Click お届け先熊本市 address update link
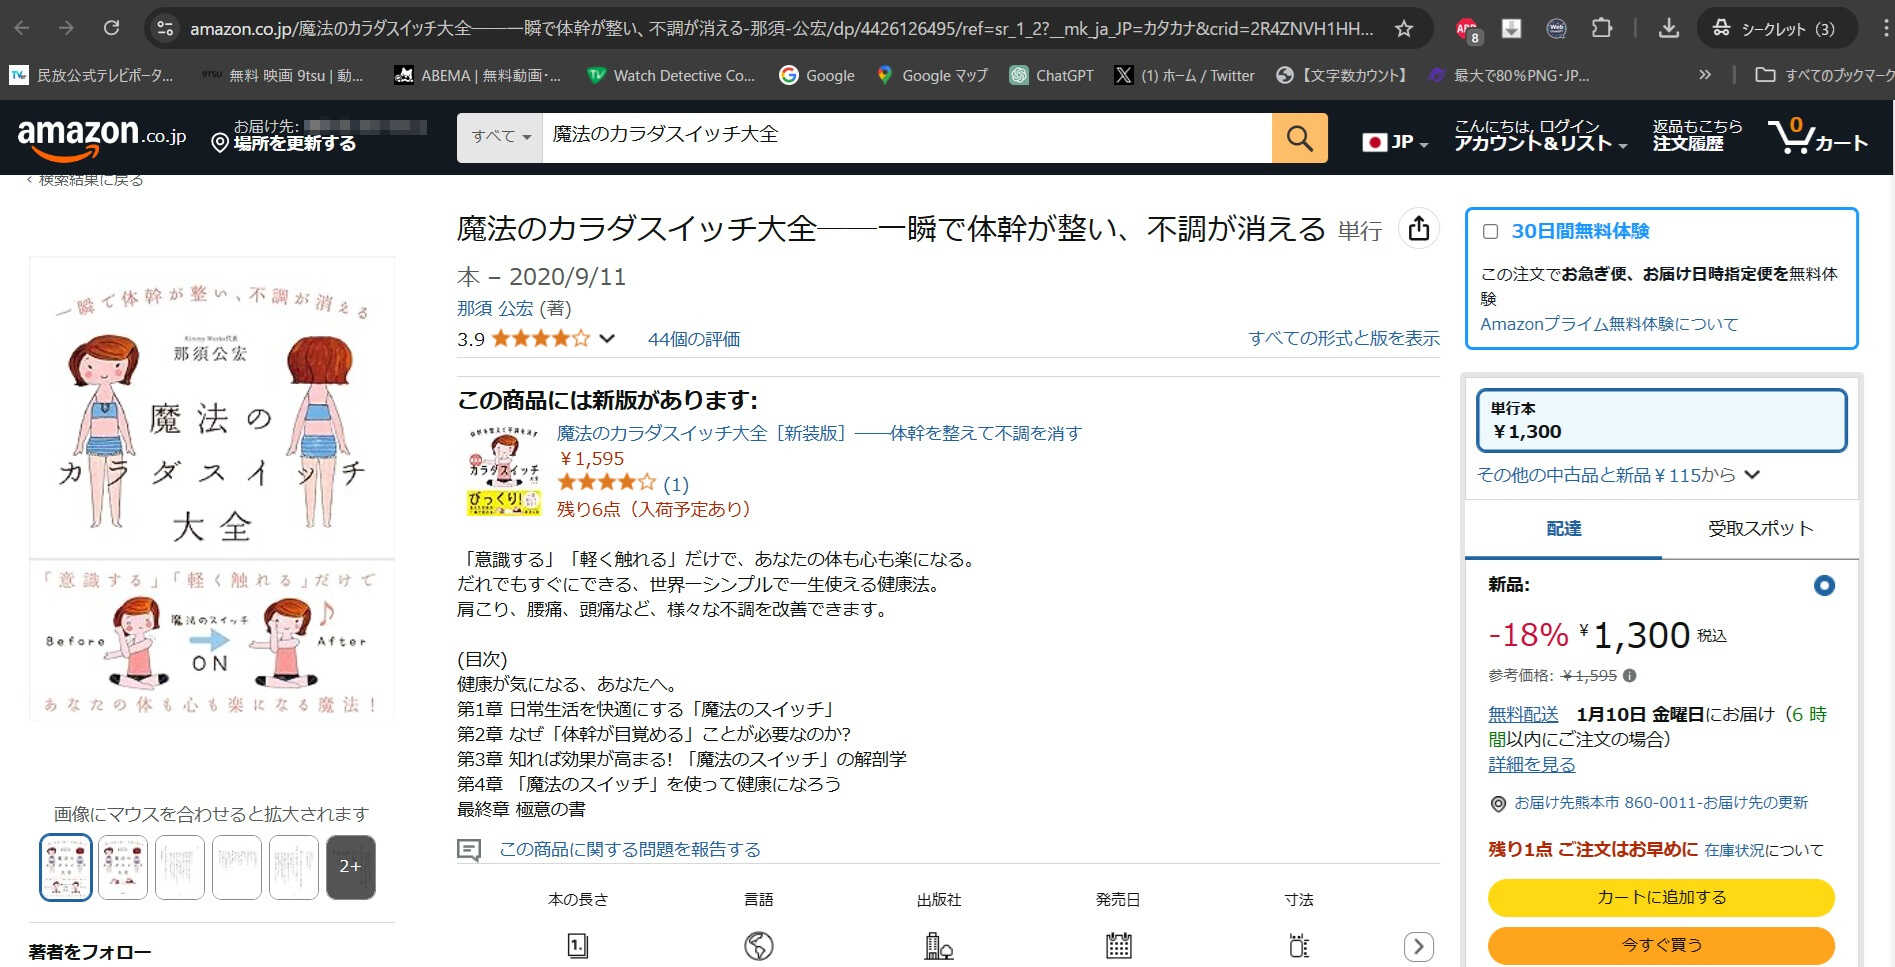Image resolution: width=1895 pixels, height=967 pixels. pyautogui.click(x=1661, y=802)
